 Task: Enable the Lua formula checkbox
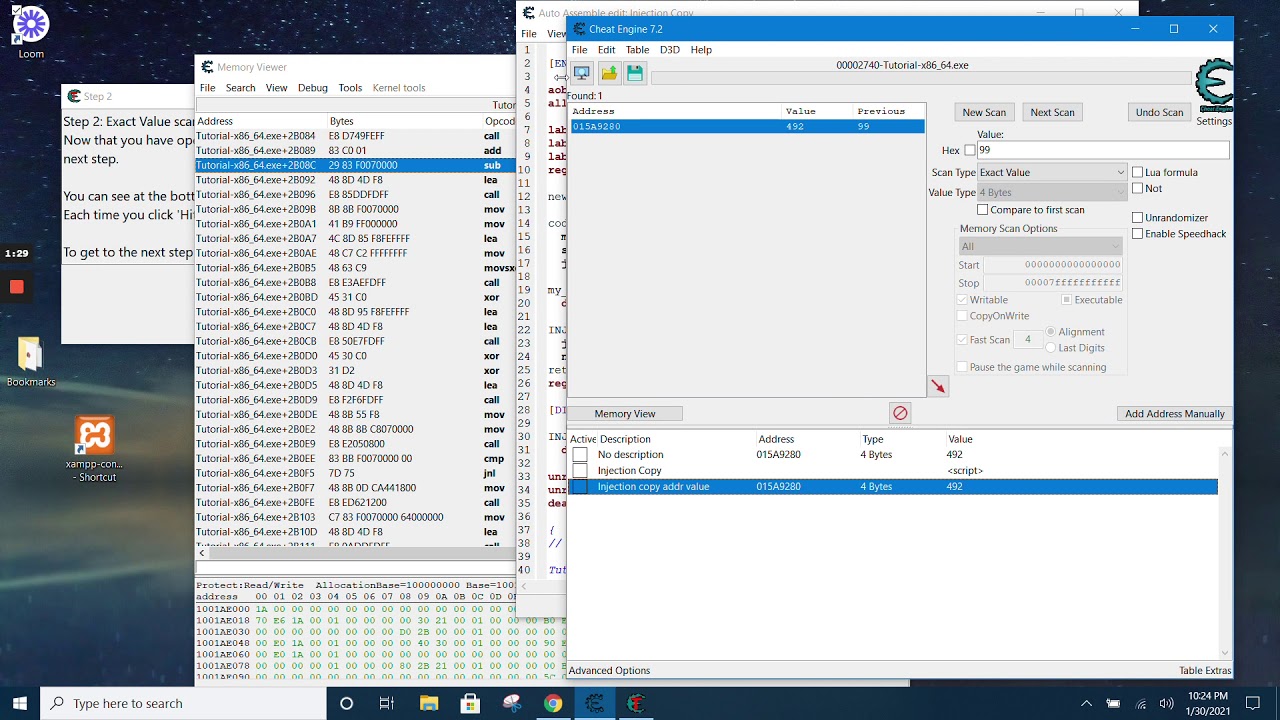tap(1137, 172)
